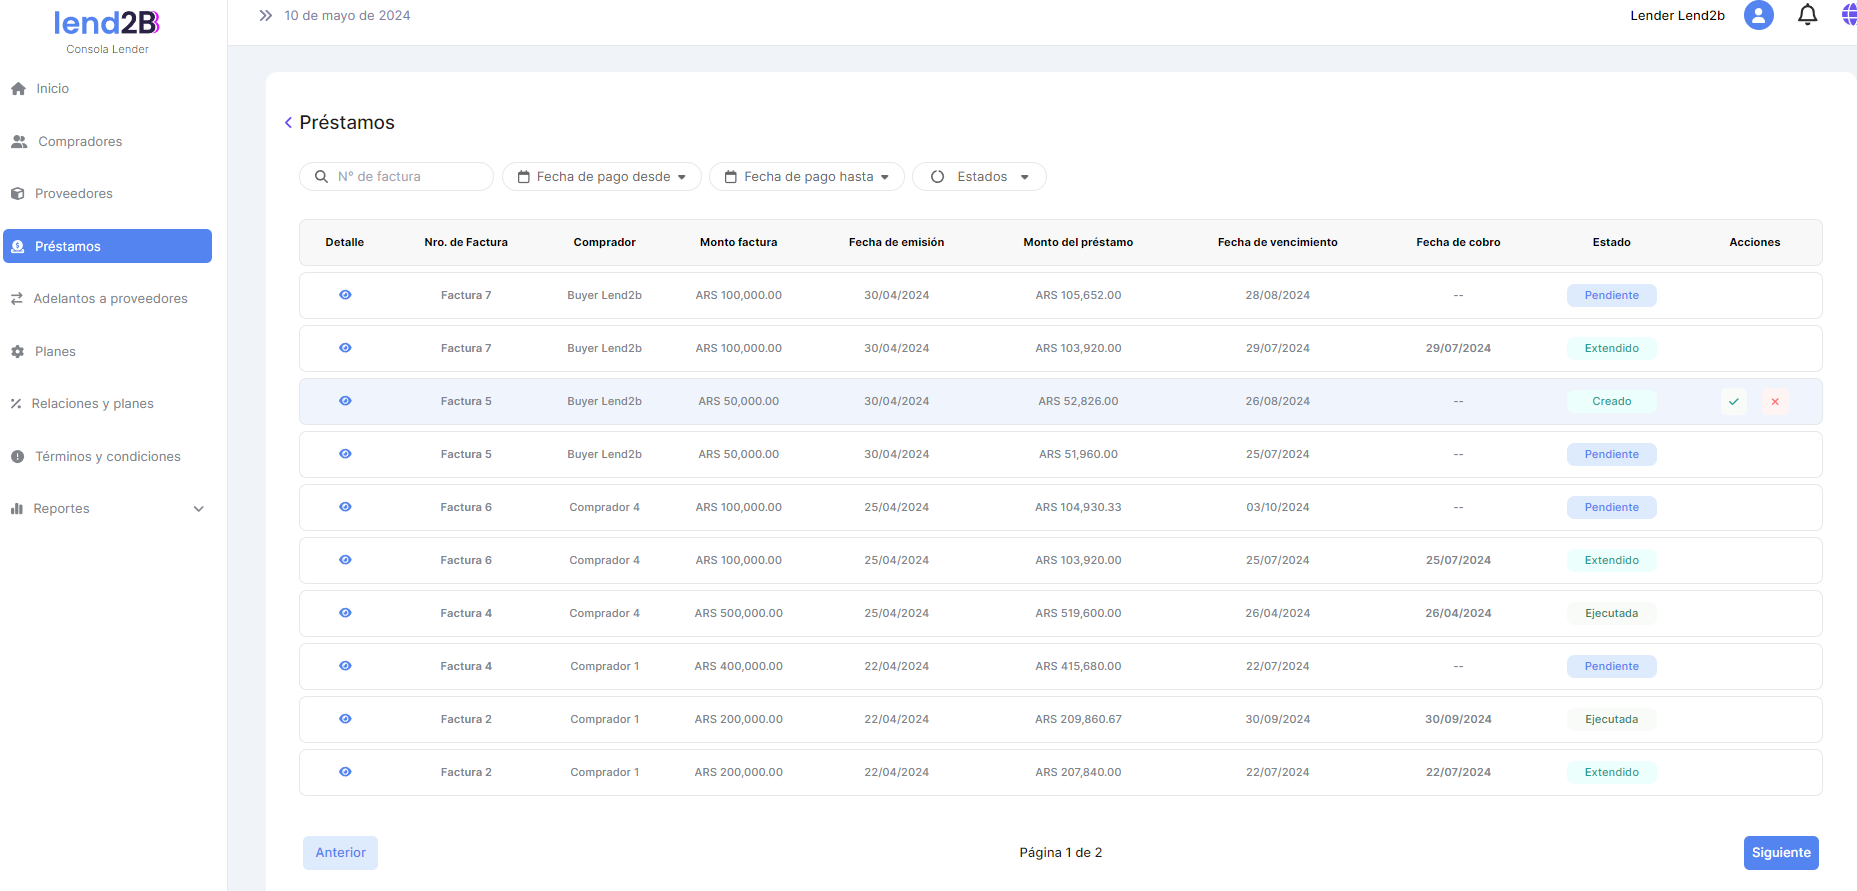Screen dimensions: 1857x891
Task: Click the Anterior page button
Action: pos(340,853)
